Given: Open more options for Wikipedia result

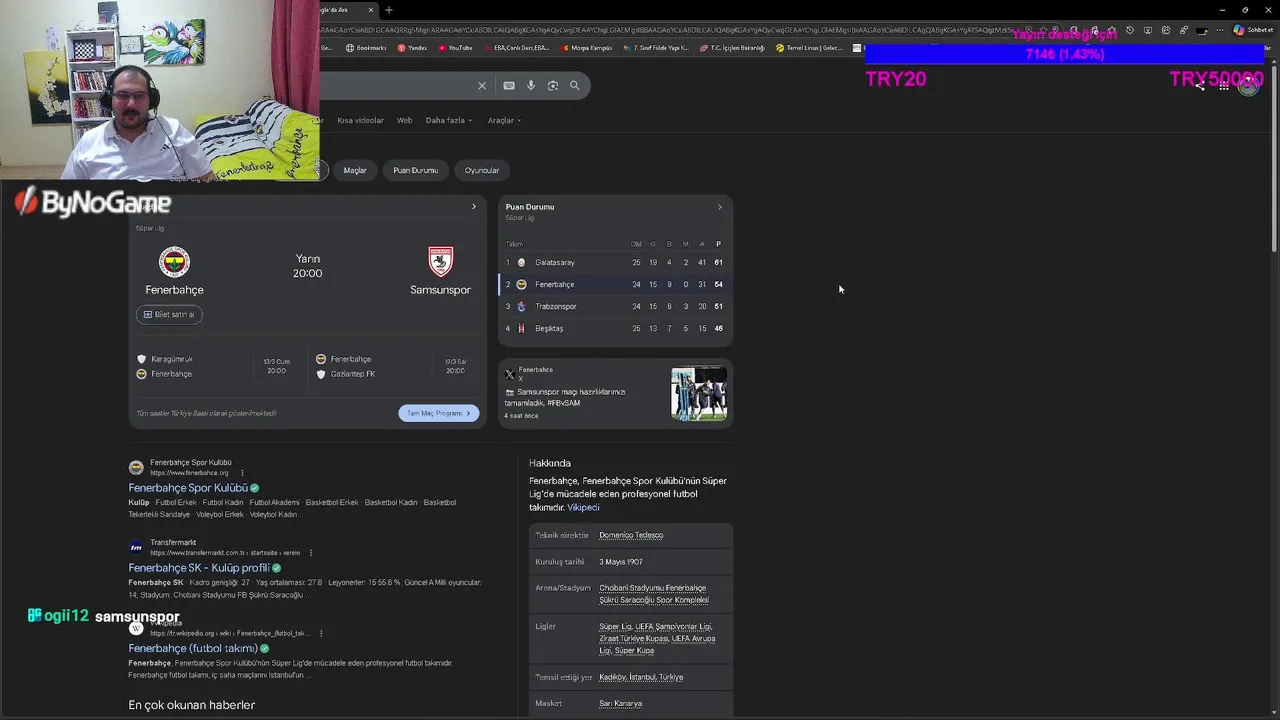Looking at the screenshot, I should click(322, 633).
